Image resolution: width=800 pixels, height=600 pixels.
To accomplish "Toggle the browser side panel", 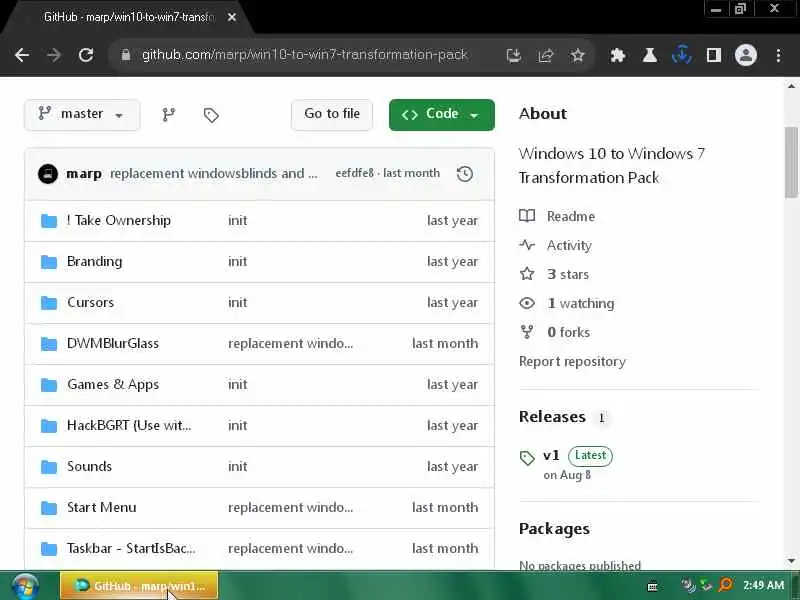I will click(x=713, y=55).
